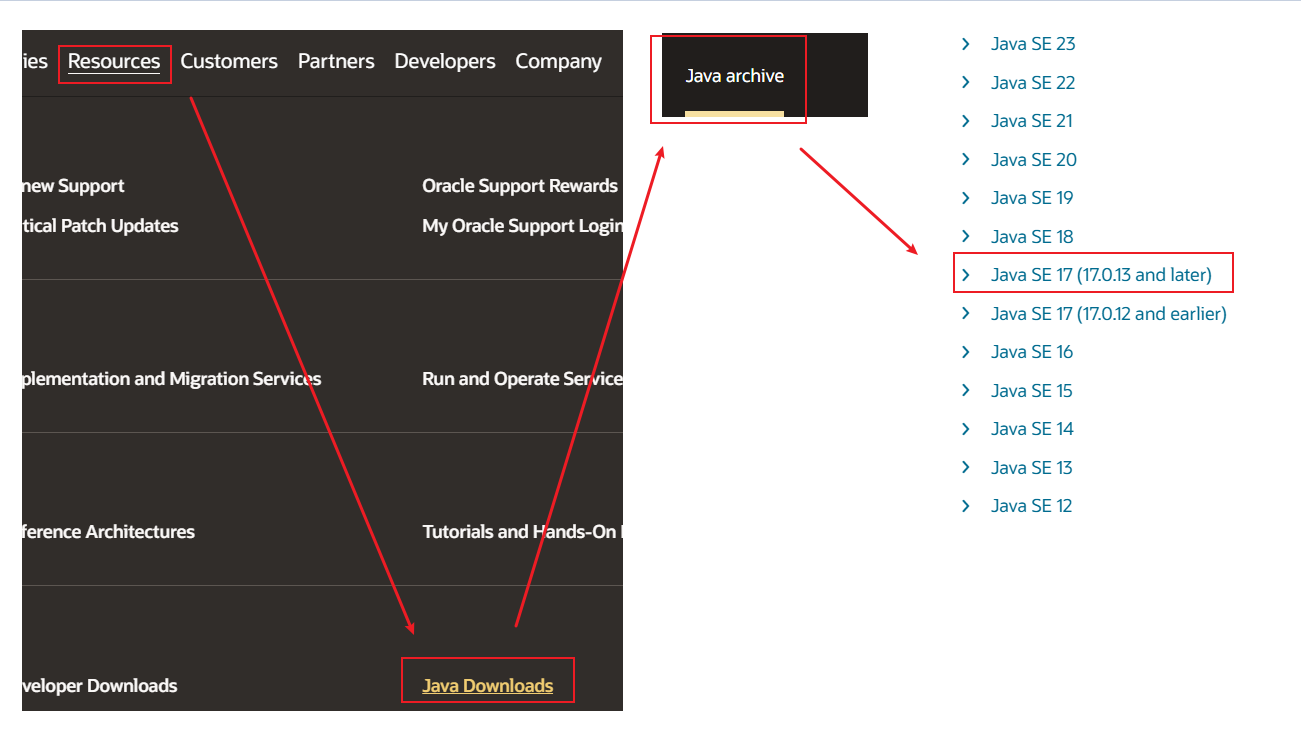
Task: Switch to the Java archive tab
Action: click(734, 76)
